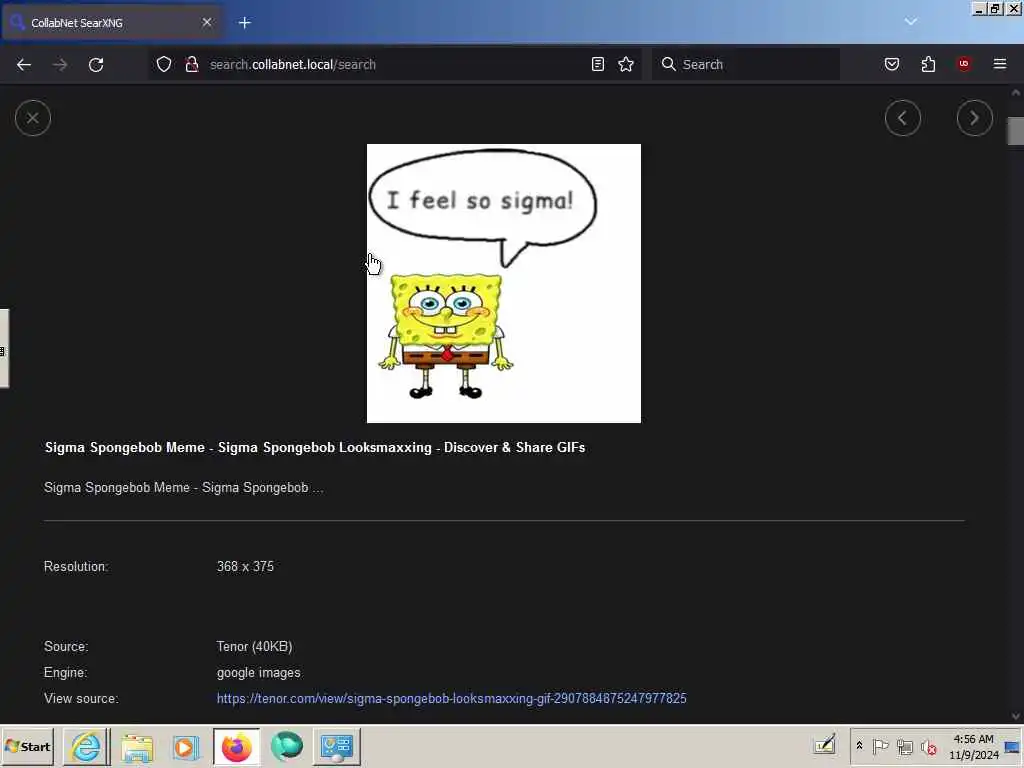Open Action Center flag icon
The image size is (1024, 768).
(x=880, y=746)
